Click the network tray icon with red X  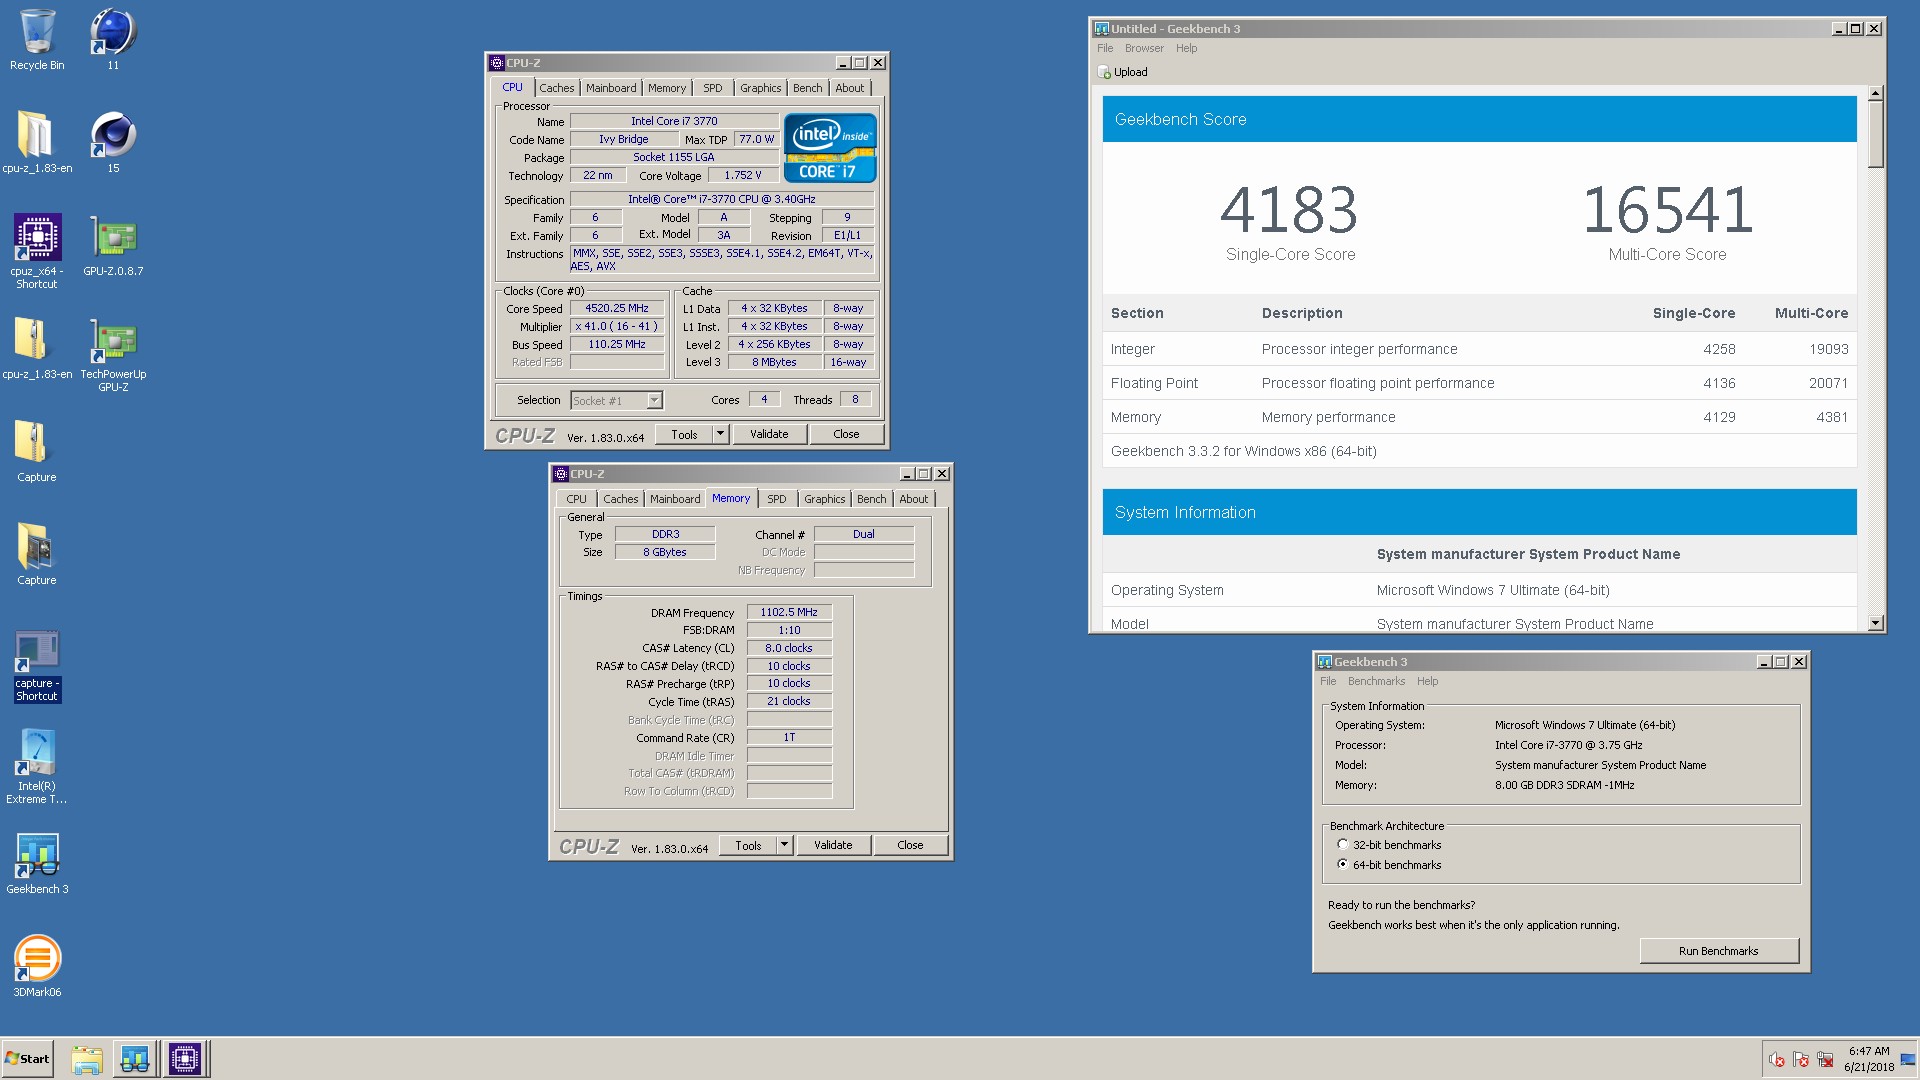(1825, 1059)
